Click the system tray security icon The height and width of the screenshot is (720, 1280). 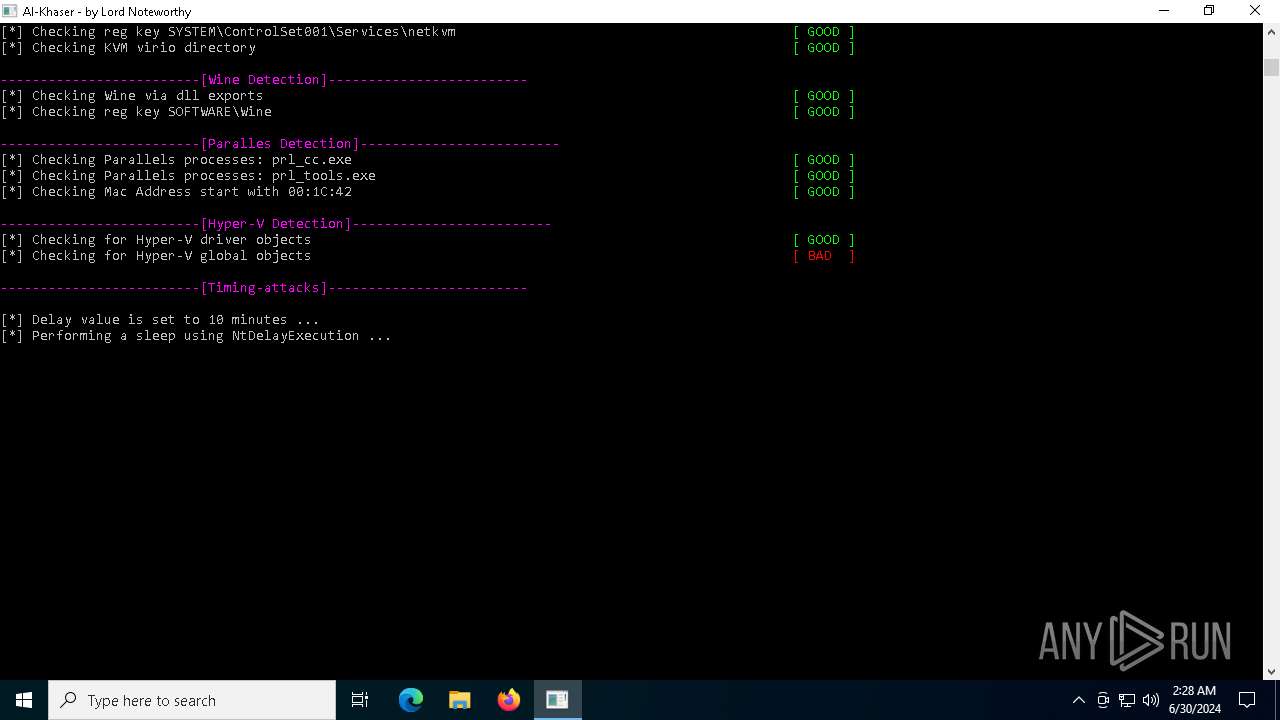[1103, 700]
